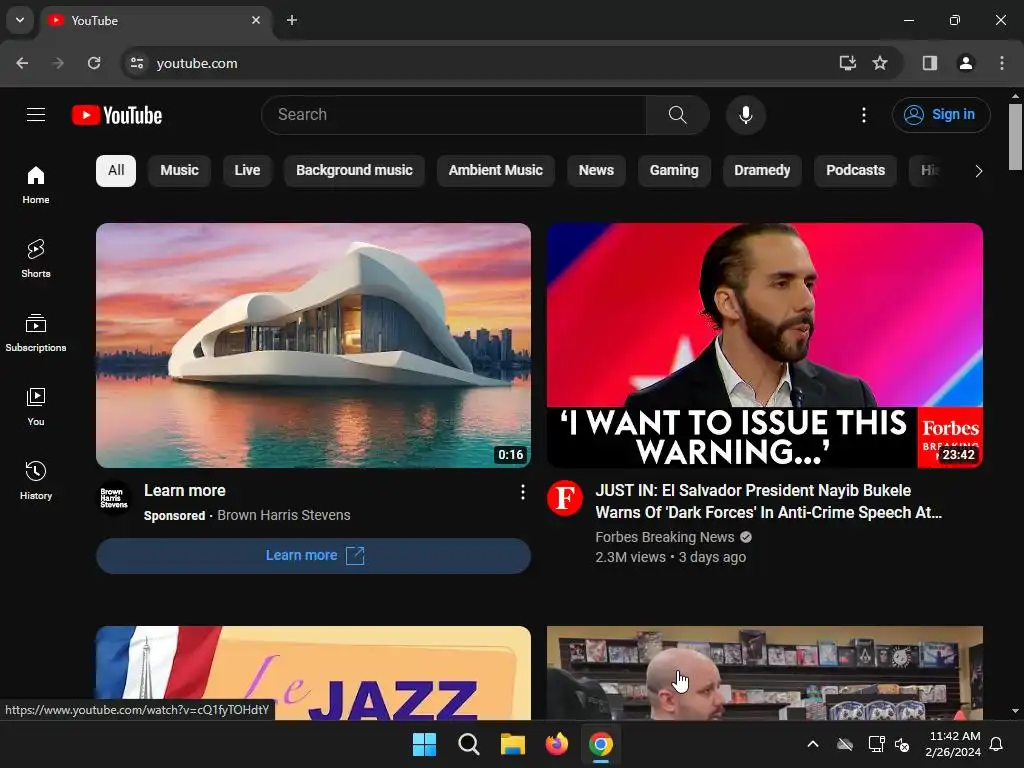The image size is (1024, 768).
Task: Open Chrome's three-dot menu
Action: pyautogui.click(x=1001, y=63)
